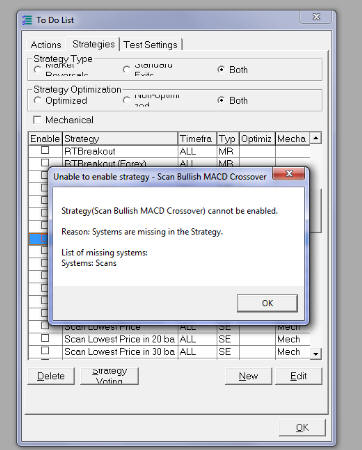Open the Actions tab
This screenshot has height=450, width=362.
(x=46, y=45)
